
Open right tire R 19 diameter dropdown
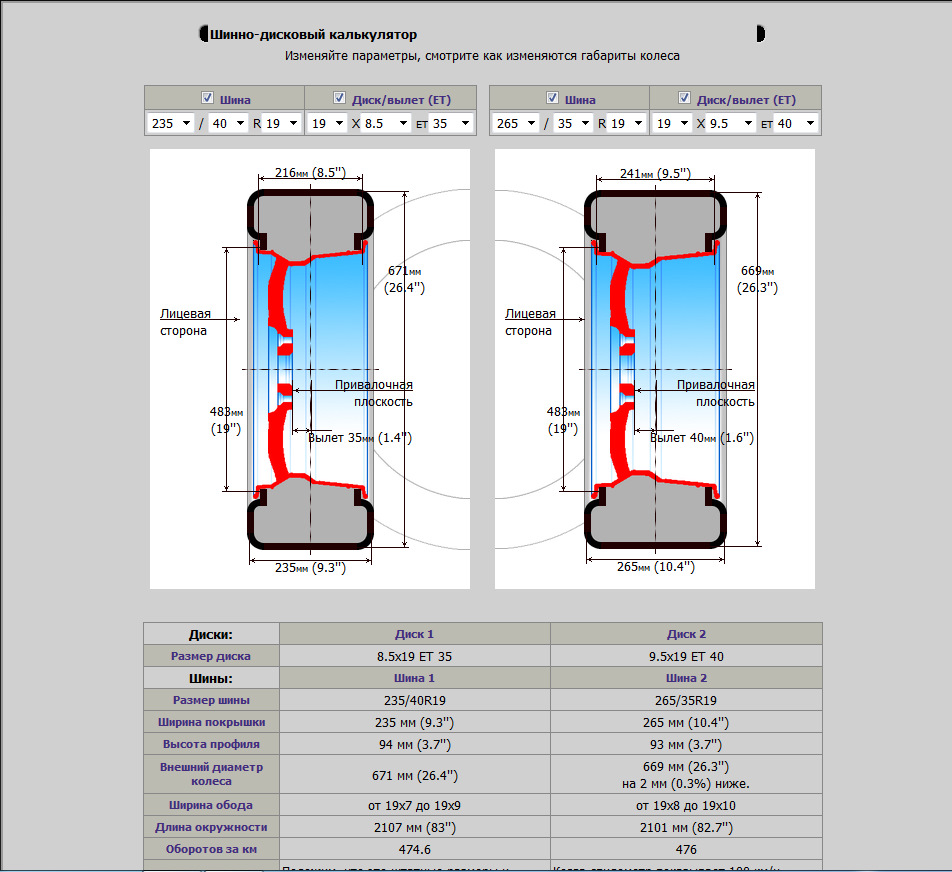tap(627, 123)
